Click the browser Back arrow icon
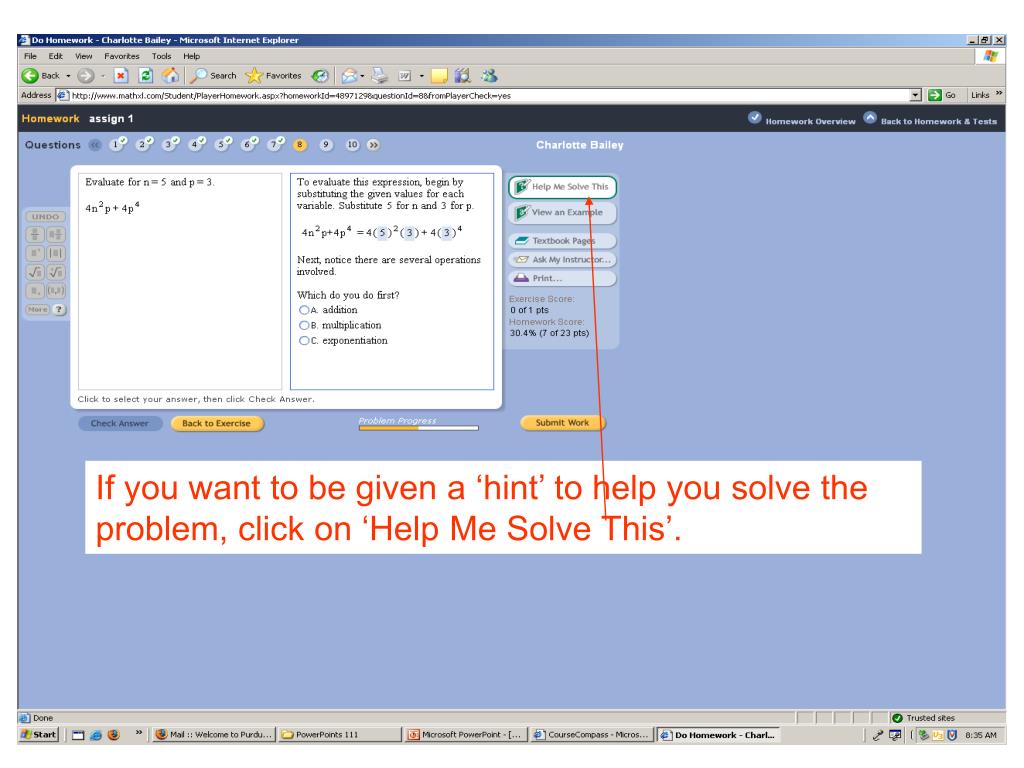This screenshot has height=768, width=1024. (x=29, y=76)
